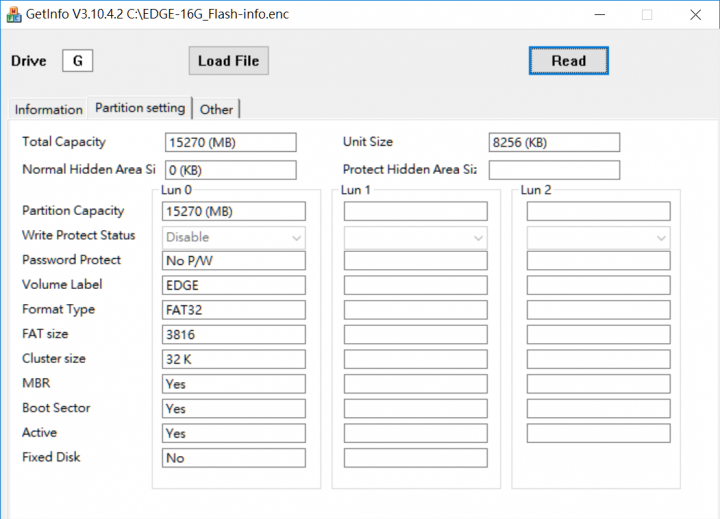Image resolution: width=720 pixels, height=519 pixels.
Task: Click Lun 0 Partition Capacity field
Action: (234, 211)
